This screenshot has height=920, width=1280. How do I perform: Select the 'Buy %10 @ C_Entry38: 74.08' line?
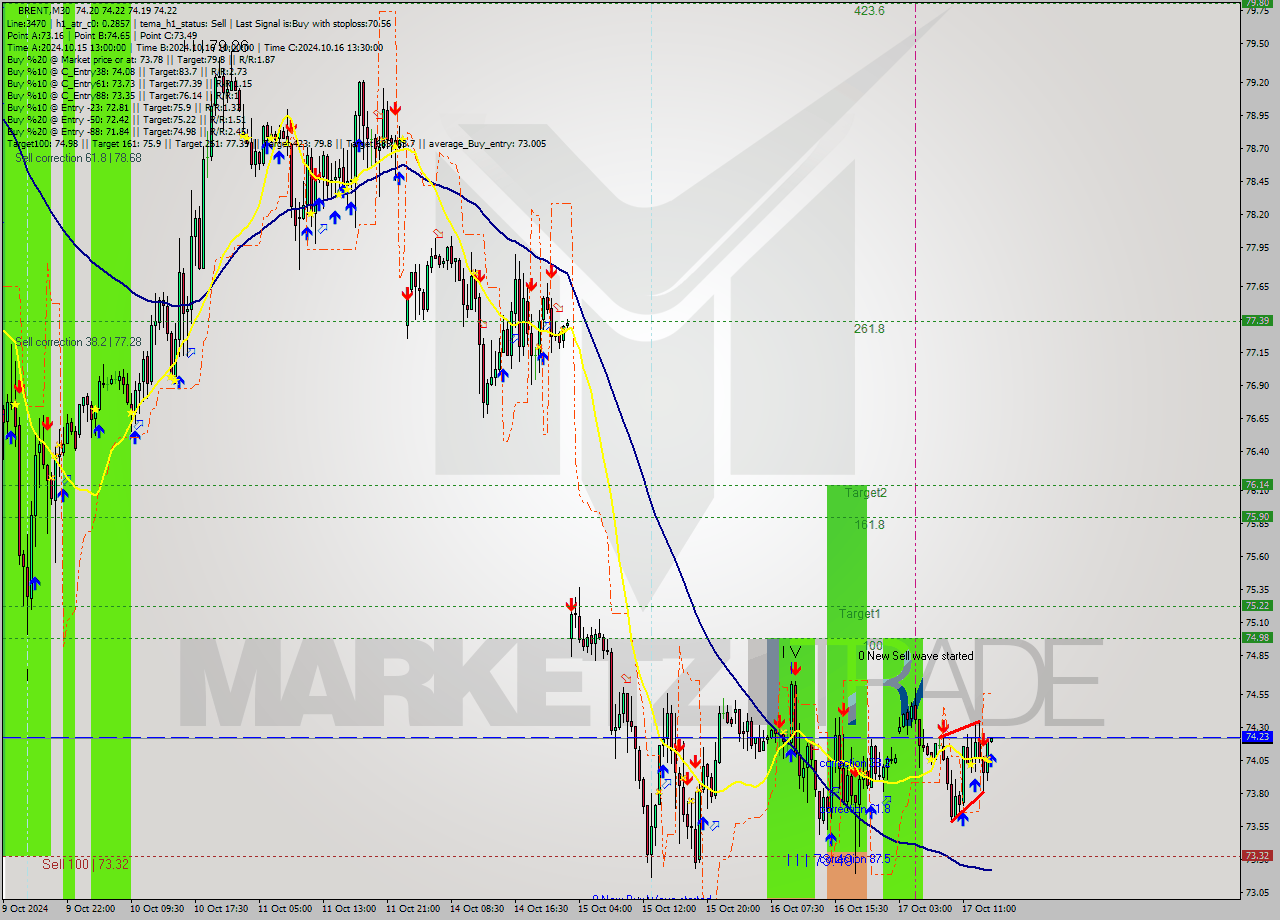pyautogui.click(x=70, y=71)
